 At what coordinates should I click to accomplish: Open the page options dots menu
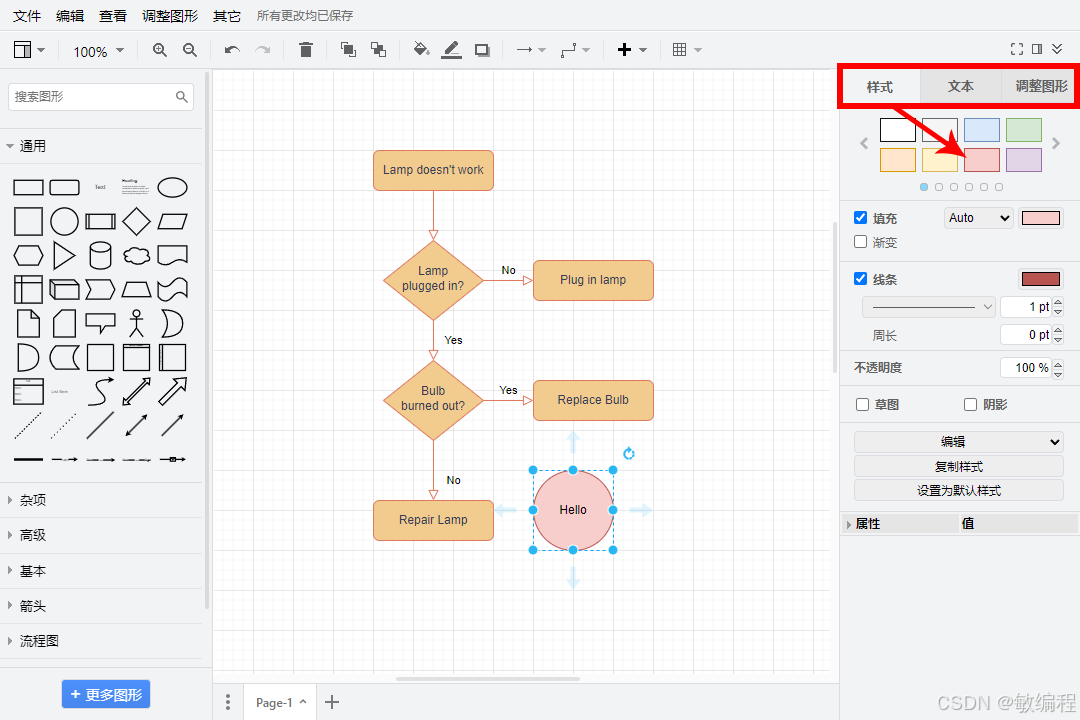(228, 702)
